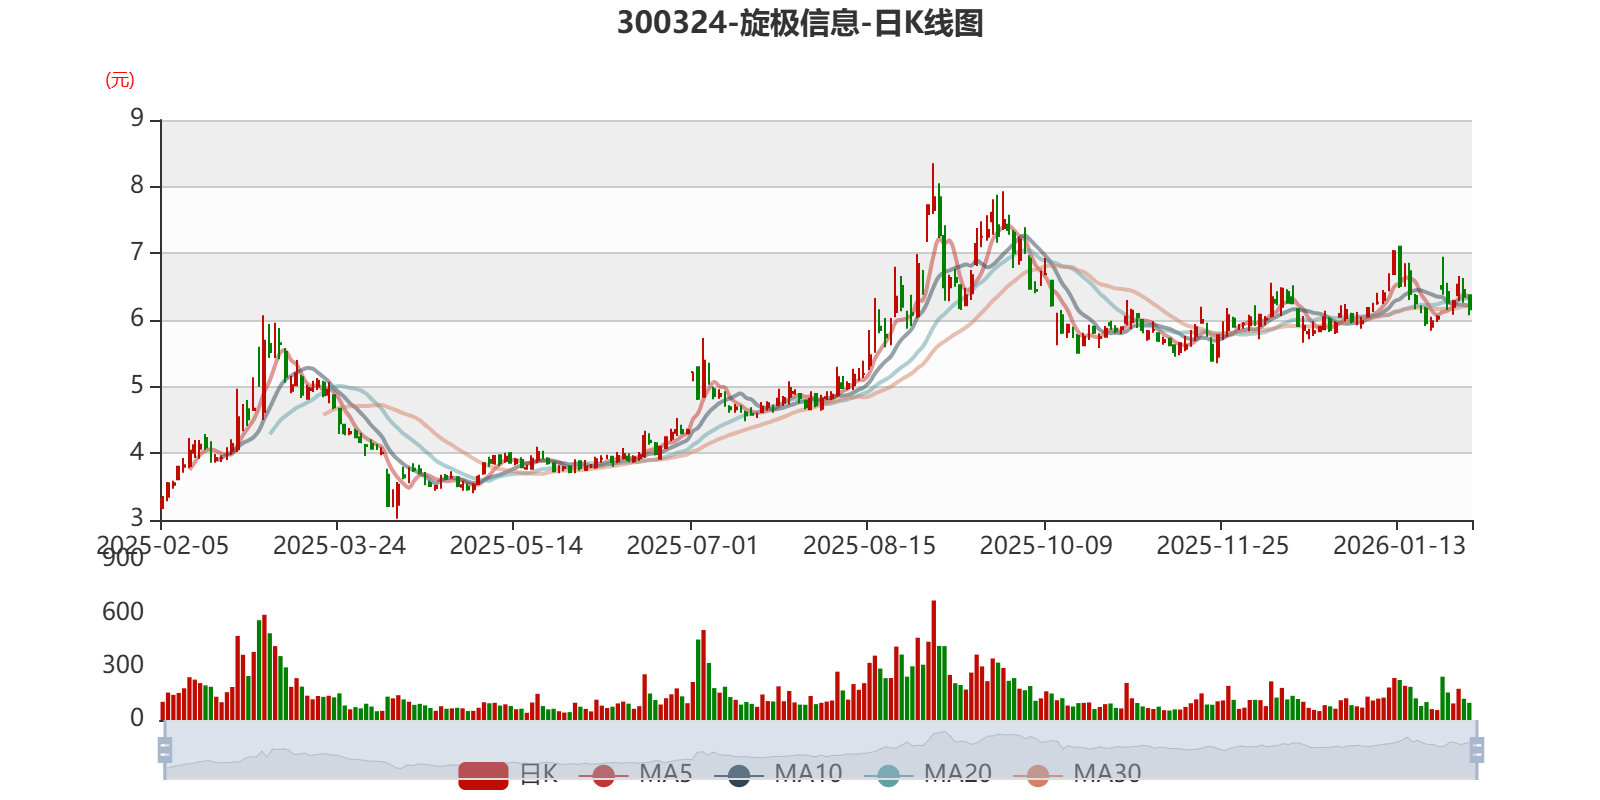Toggle the 日K candlestick series in legend
Image resolution: width=1600 pixels, height=800 pixels.
coord(508,775)
